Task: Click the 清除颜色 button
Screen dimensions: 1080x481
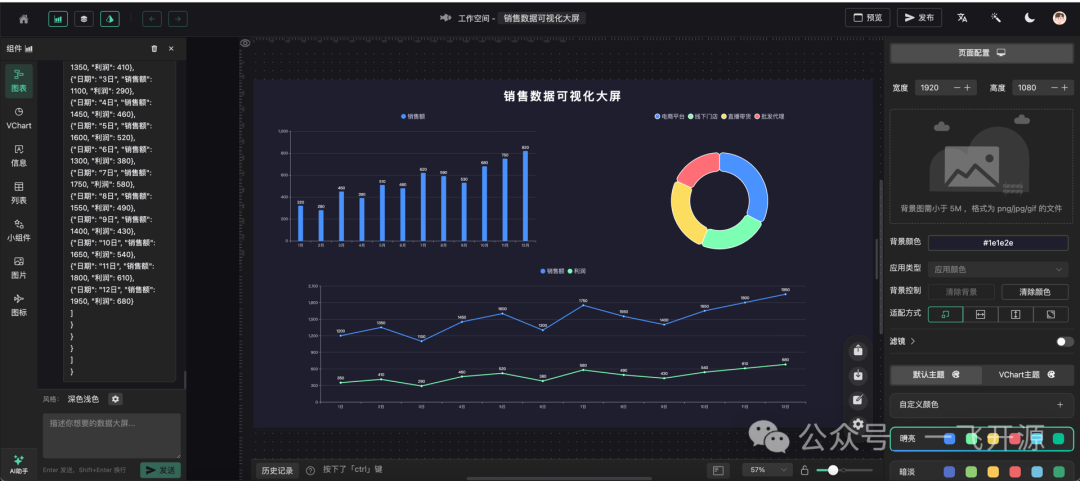Action: (x=1035, y=291)
